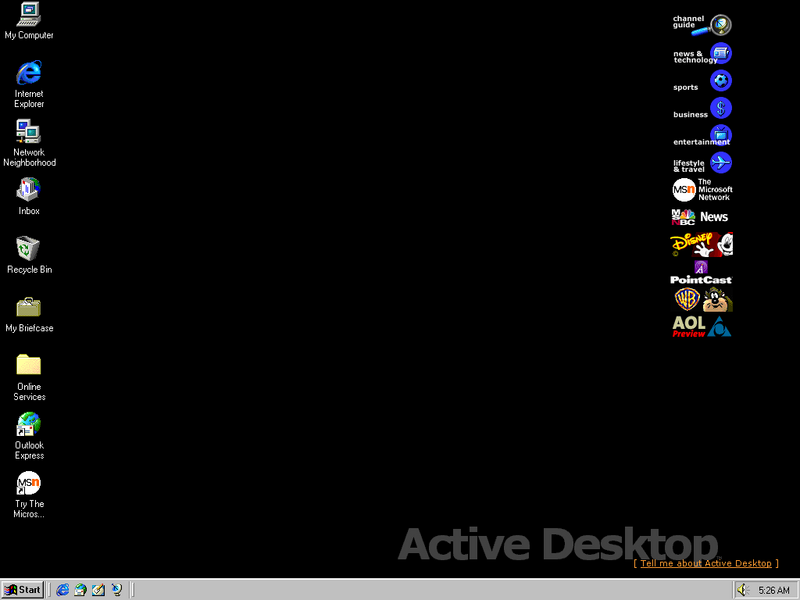
Task: Open The Microsoft Network channel
Action: point(702,190)
